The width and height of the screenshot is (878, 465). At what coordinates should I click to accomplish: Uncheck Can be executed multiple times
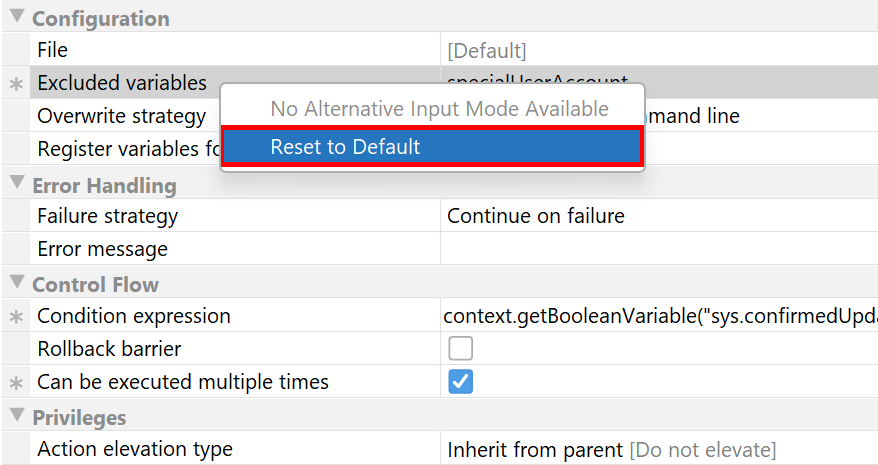pos(460,382)
